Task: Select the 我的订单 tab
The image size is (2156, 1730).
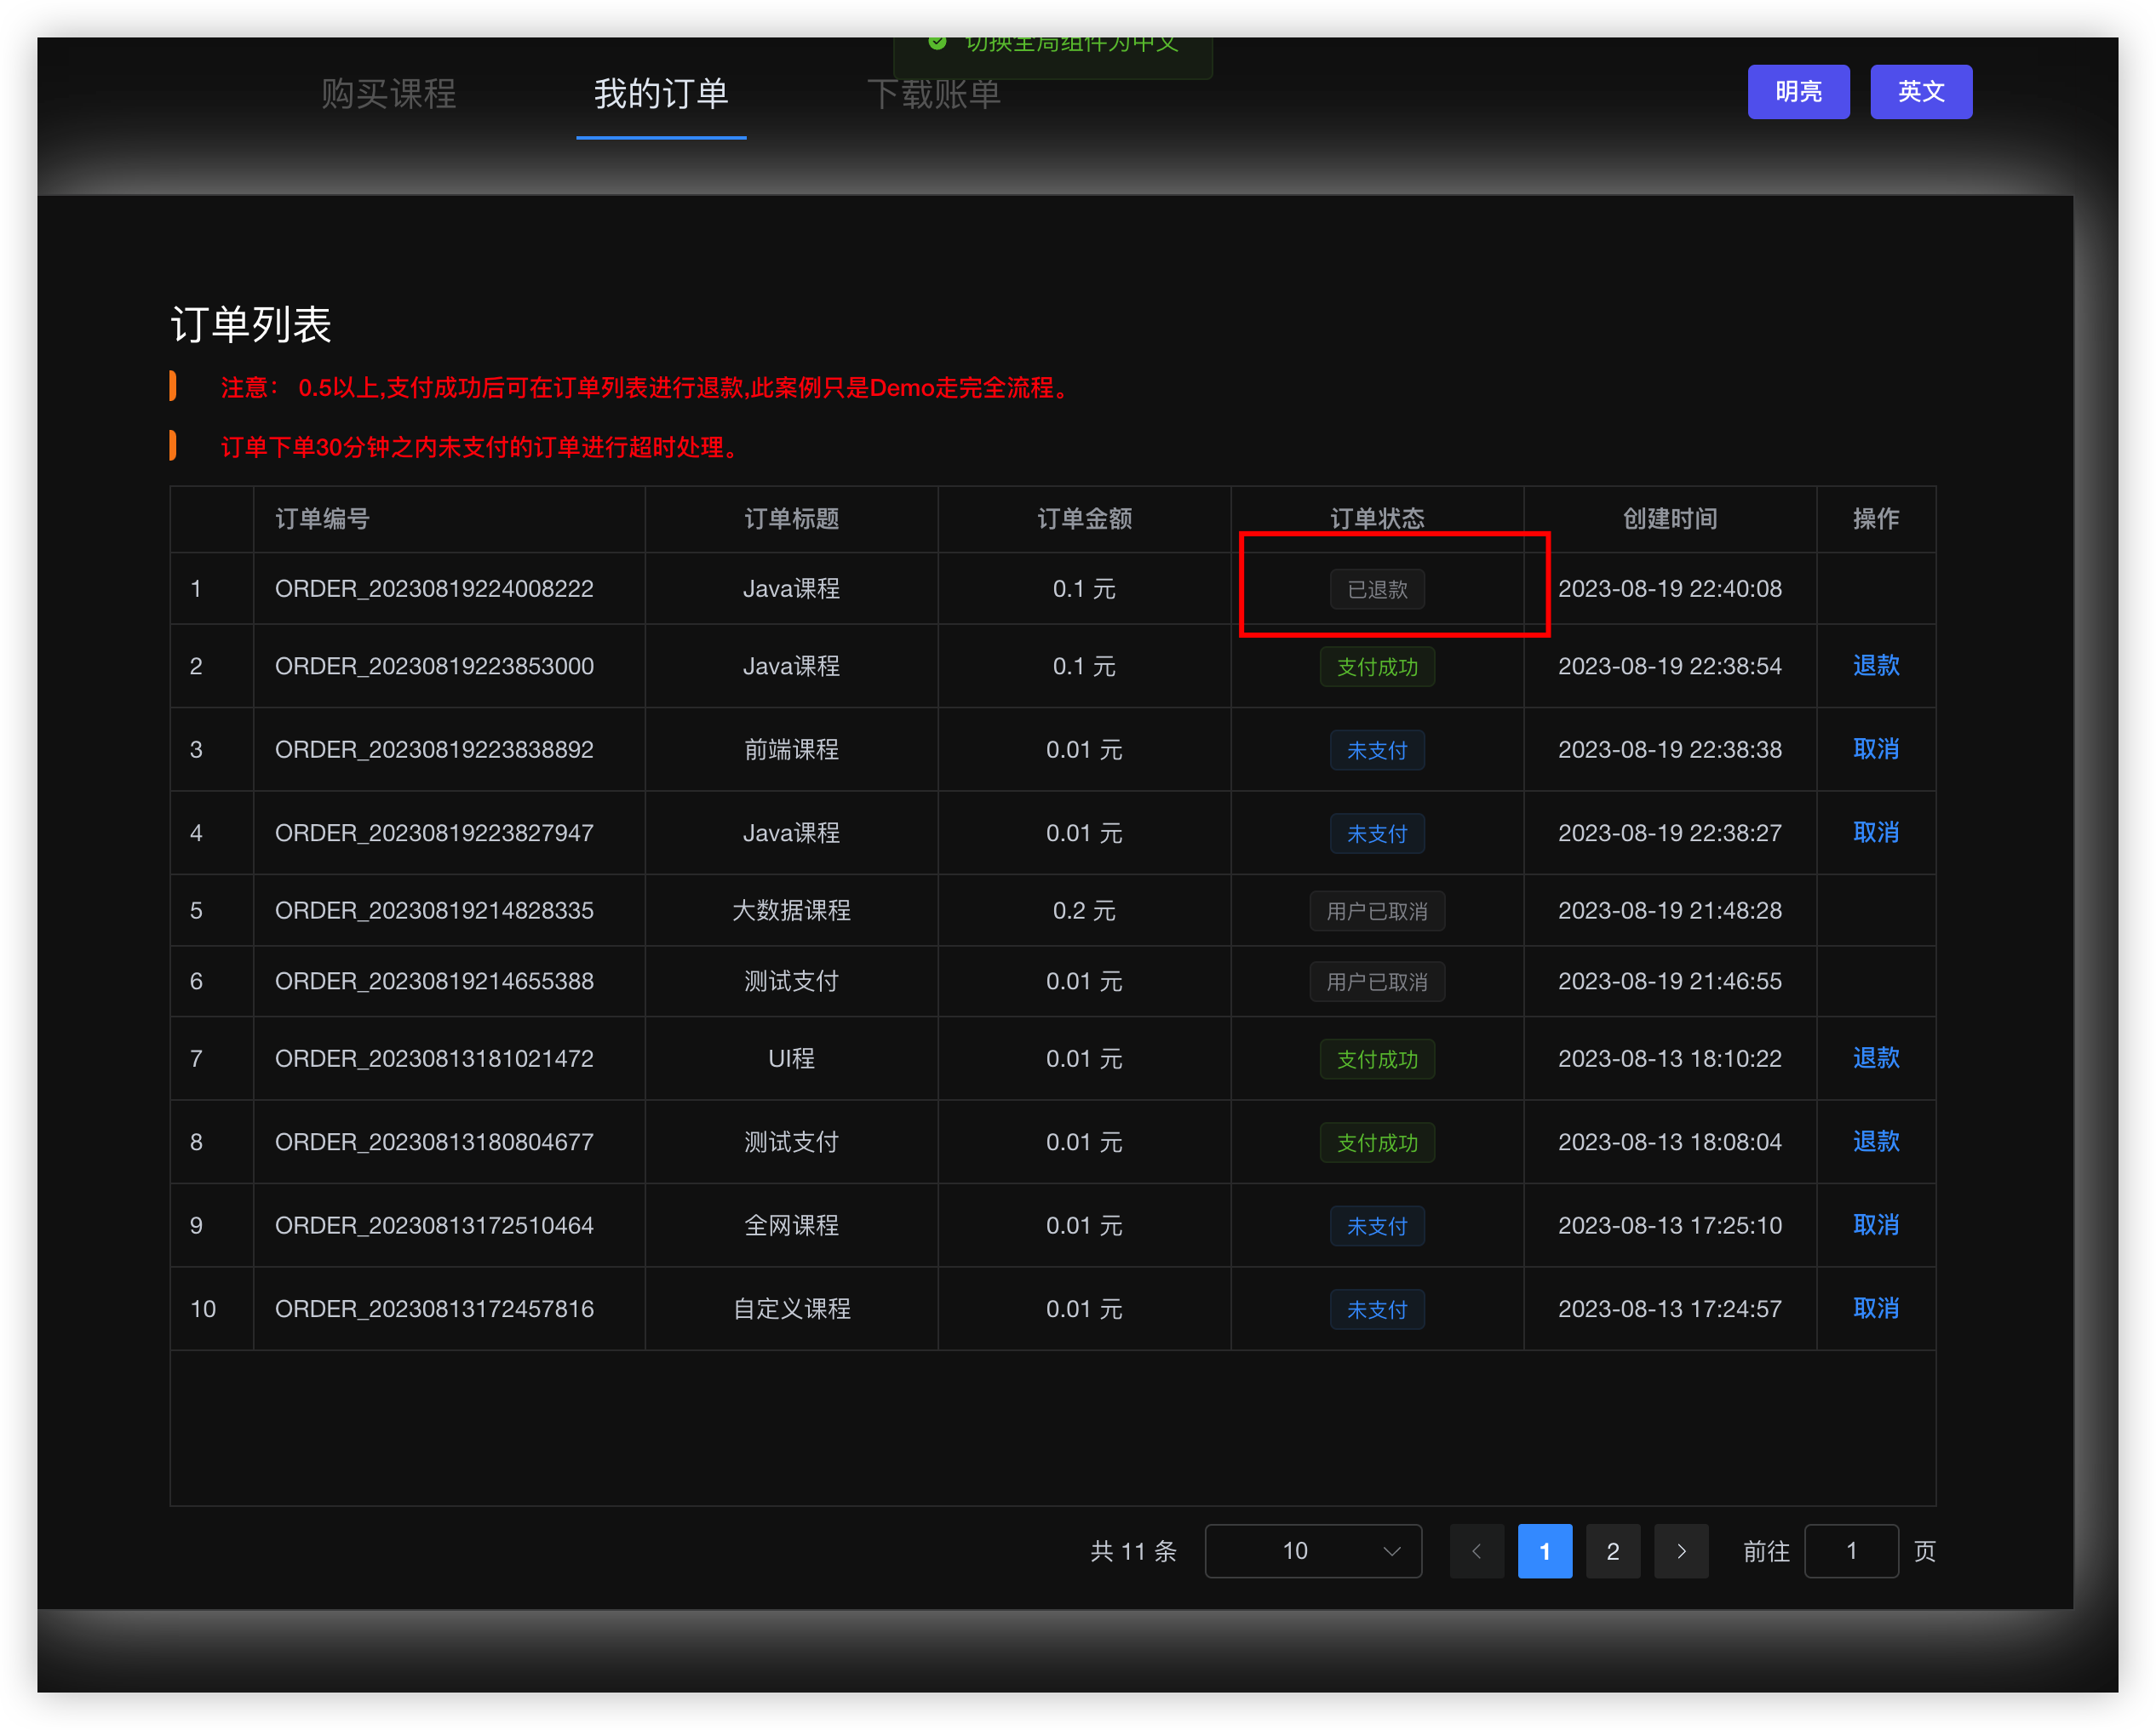Action: point(661,94)
